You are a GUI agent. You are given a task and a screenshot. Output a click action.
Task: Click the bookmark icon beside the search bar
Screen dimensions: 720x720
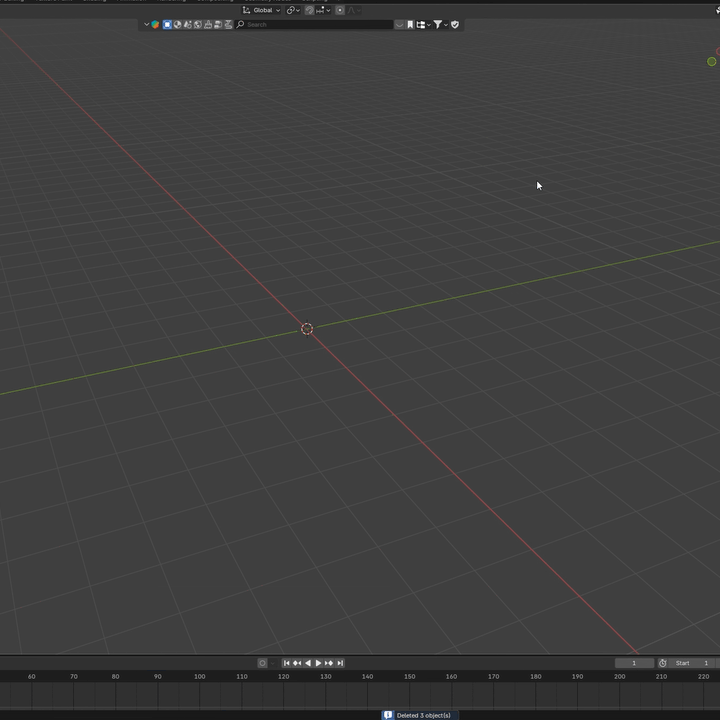410,24
